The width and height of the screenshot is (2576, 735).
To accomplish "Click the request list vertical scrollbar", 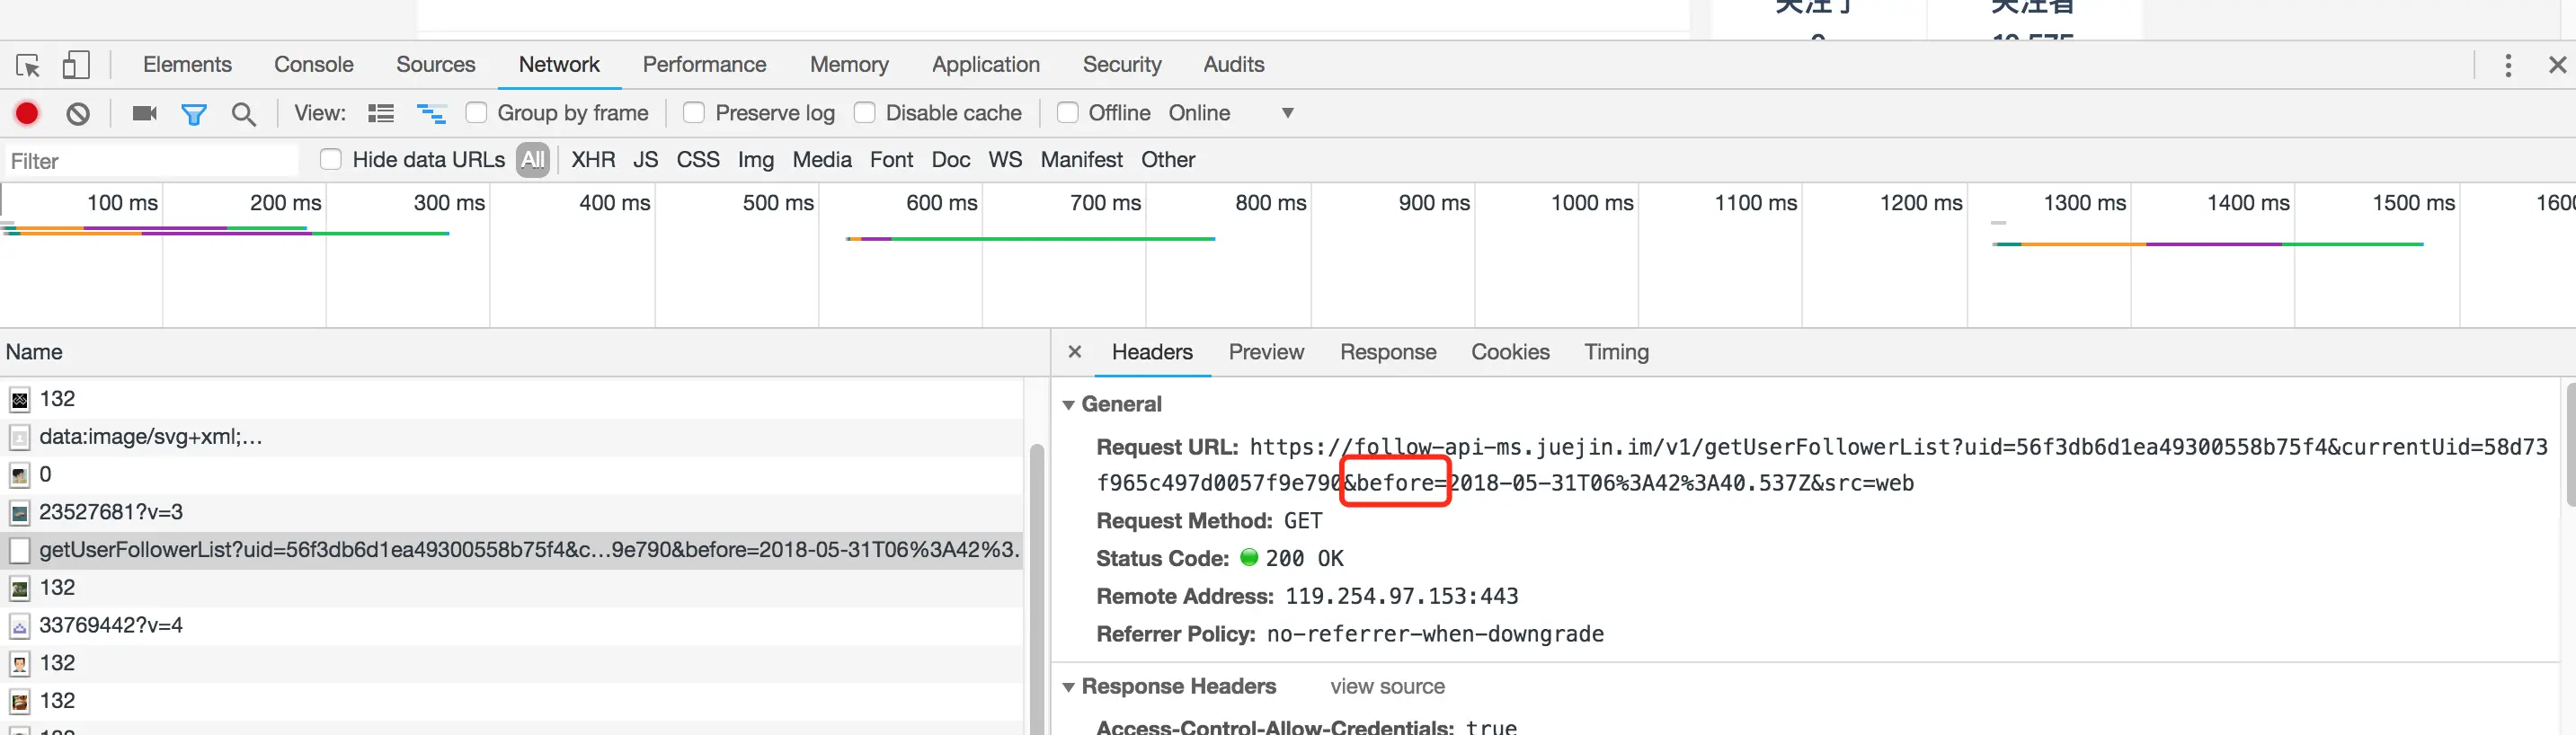I will click(1037, 589).
